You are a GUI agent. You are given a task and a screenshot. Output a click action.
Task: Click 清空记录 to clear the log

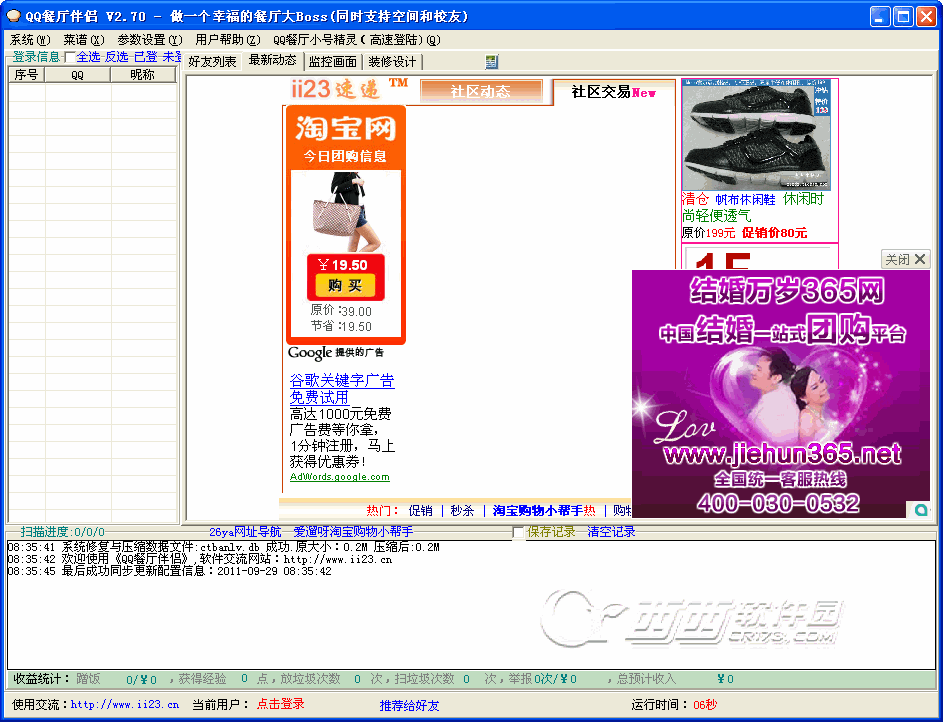(x=611, y=532)
